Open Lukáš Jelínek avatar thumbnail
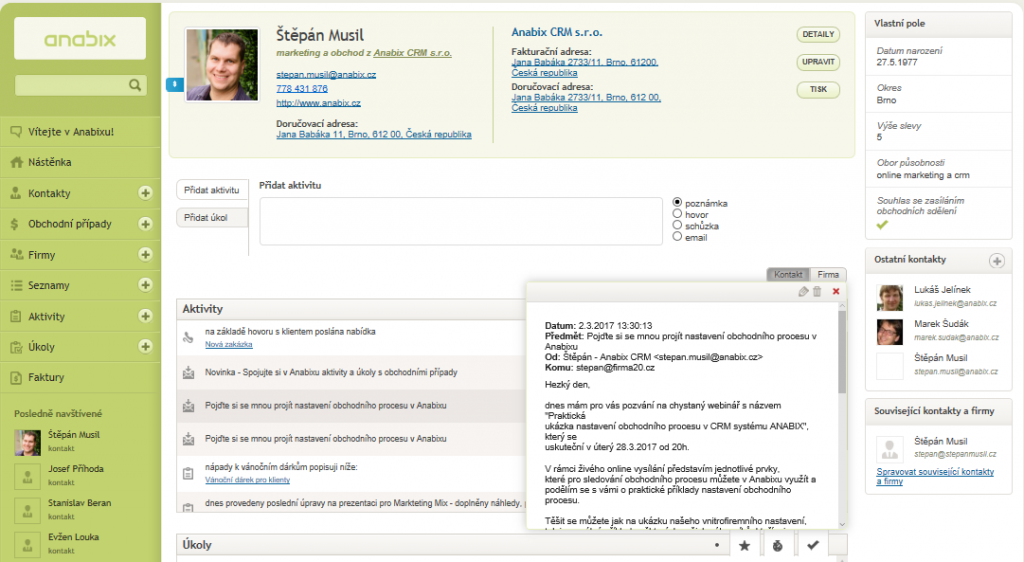 tap(889, 298)
